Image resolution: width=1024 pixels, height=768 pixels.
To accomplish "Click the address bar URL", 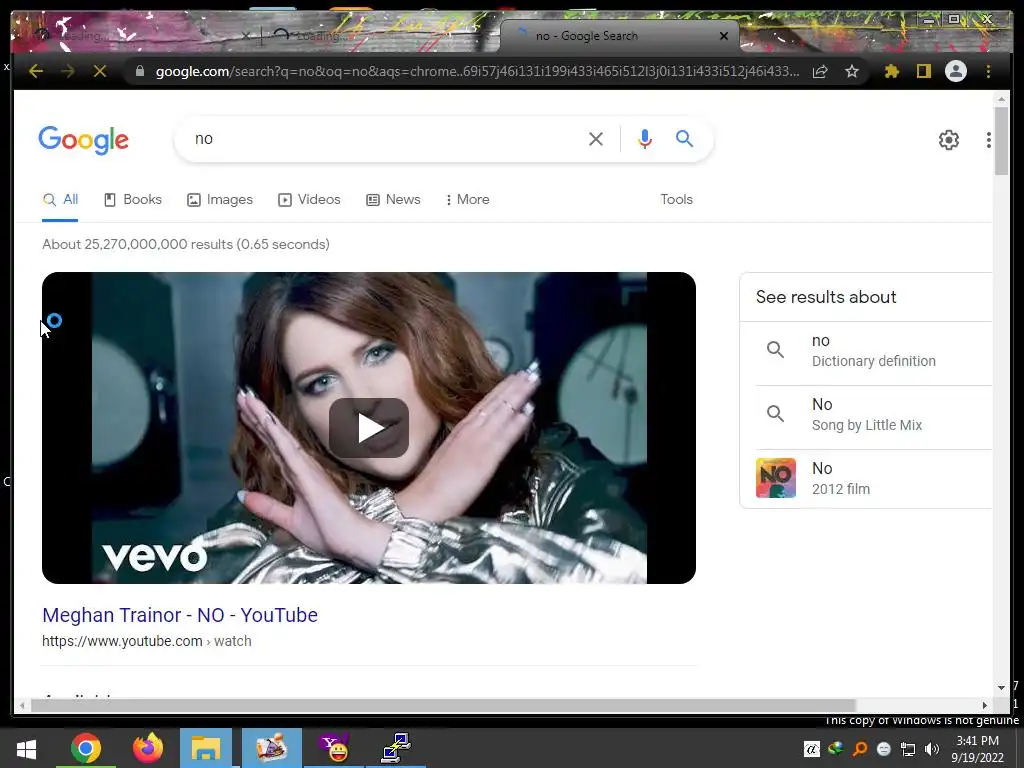I will [x=477, y=71].
